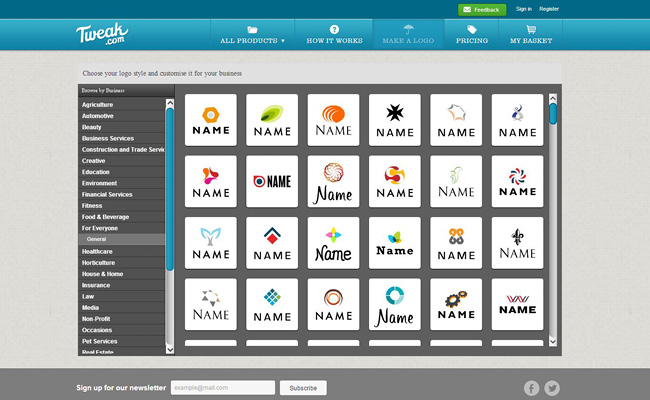Pick the light blue tree logo
650x400 pixels.
211,242
